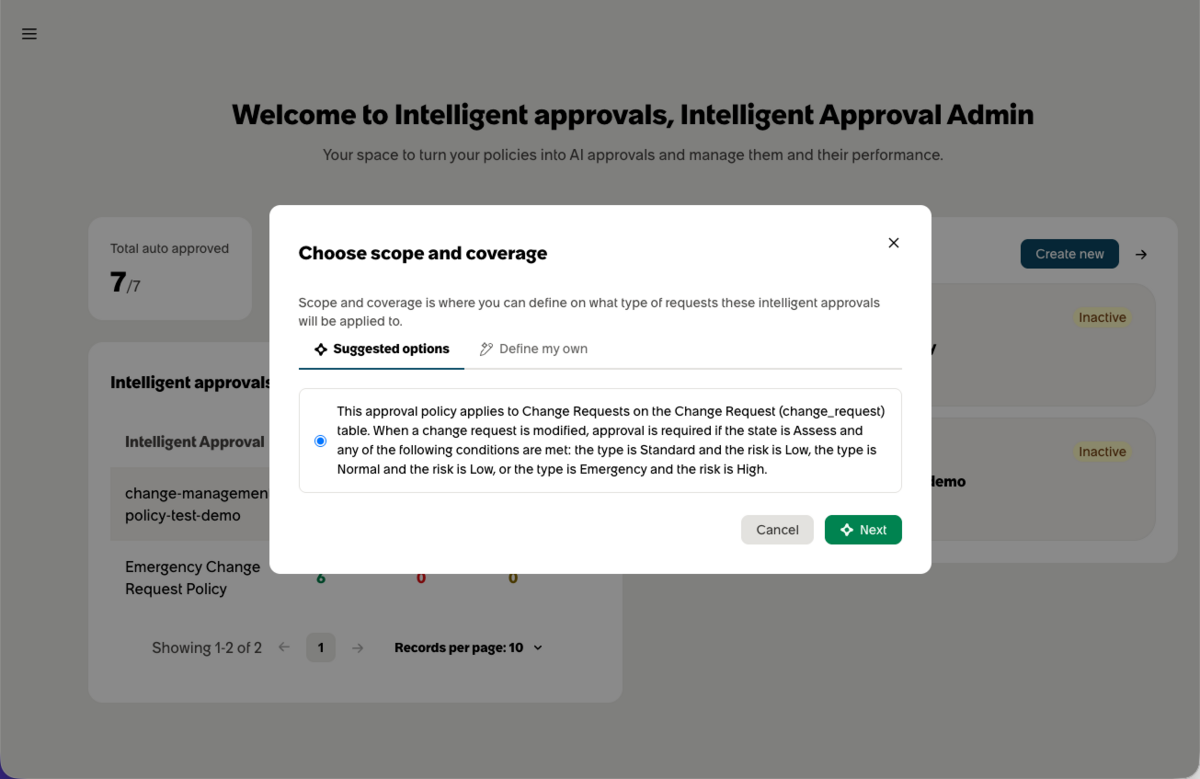Click the Choose scope and coverage heading
This screenshot has width=1200, height=779.
pyautogui.click(x=423, y=253)
